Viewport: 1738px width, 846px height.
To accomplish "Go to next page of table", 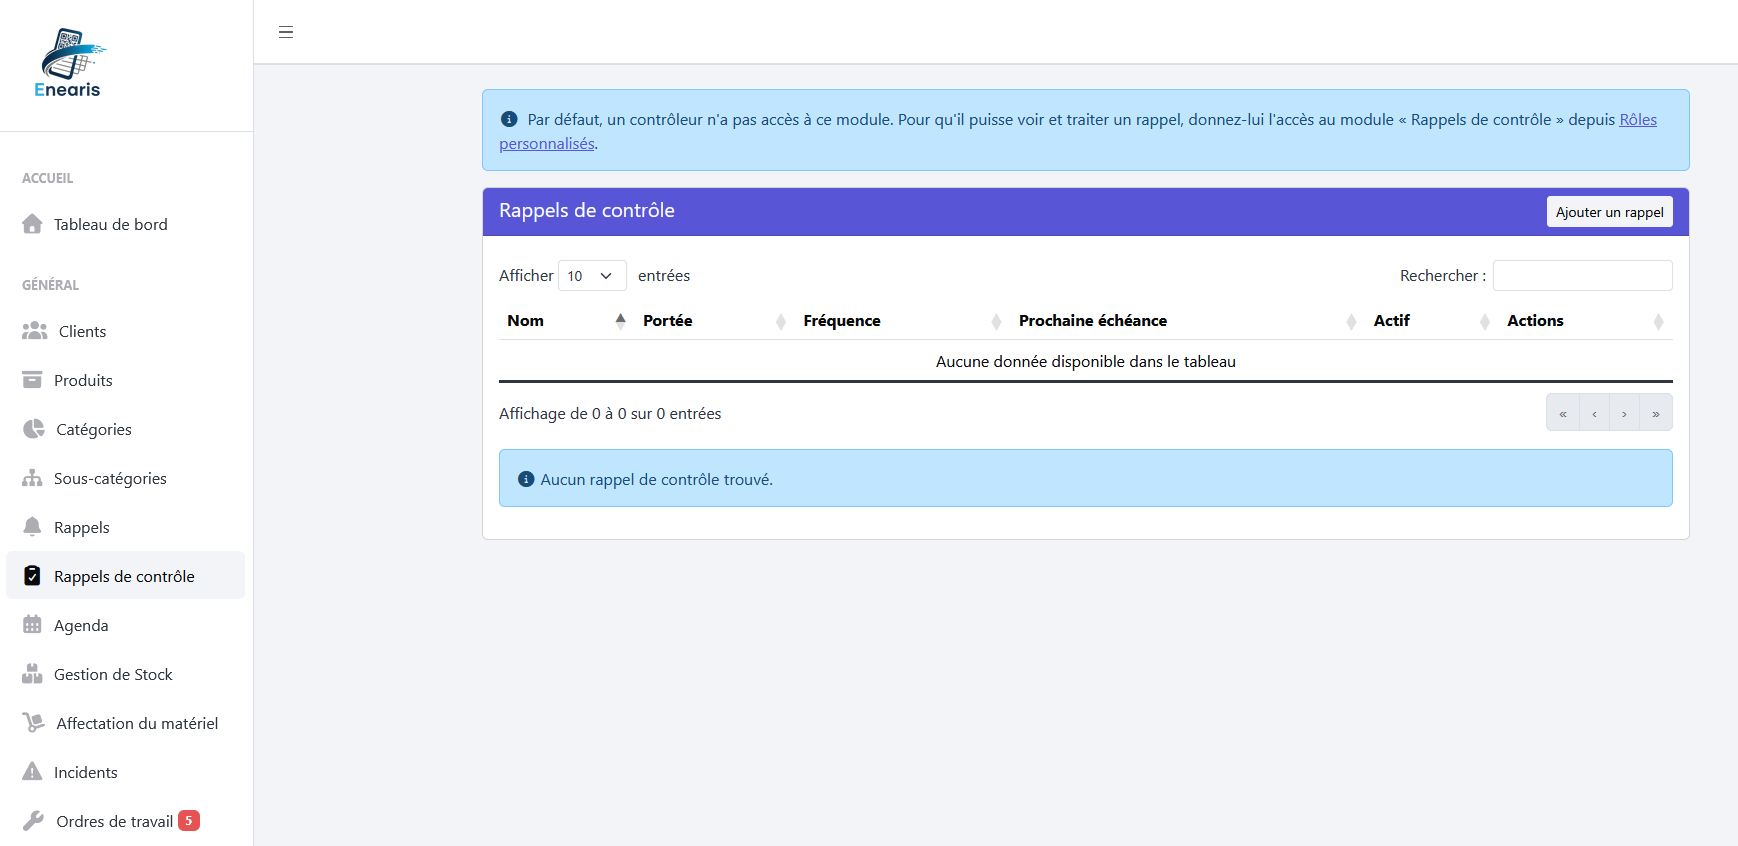I will pyautogui.click(x=1624, y=413).
